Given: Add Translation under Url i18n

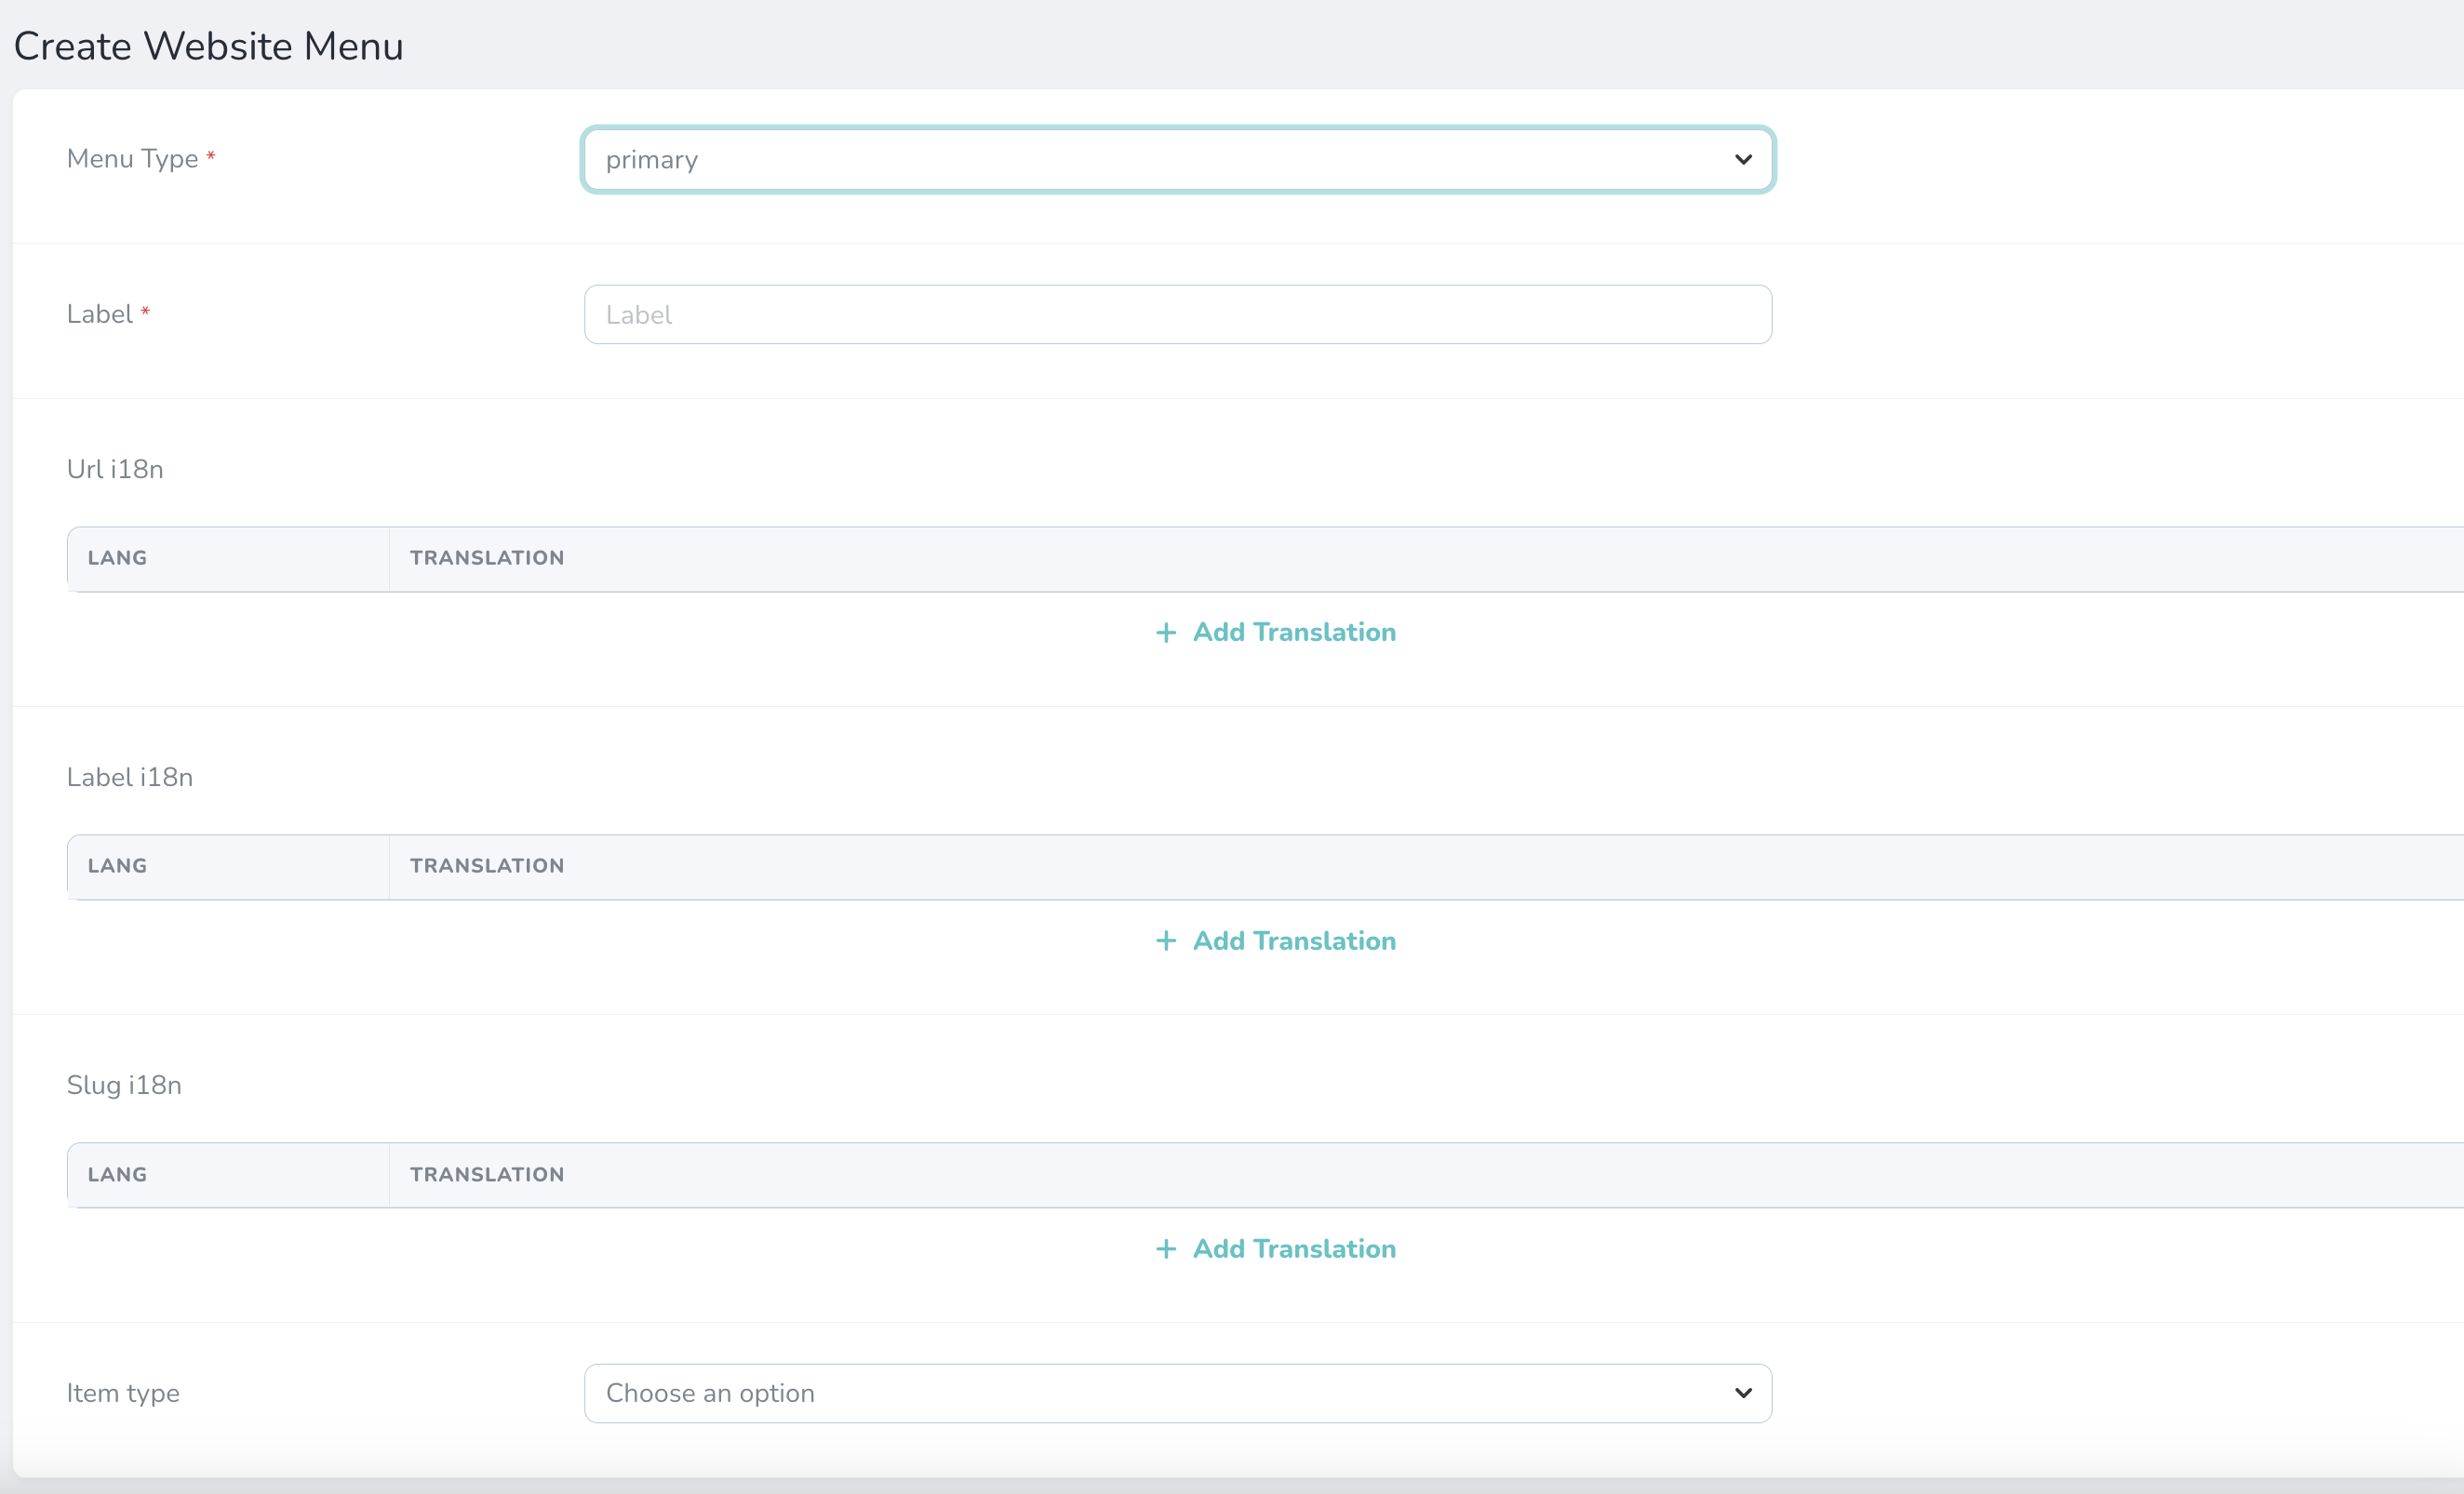Looking at the screenshot, I should tap(1293, 633).
